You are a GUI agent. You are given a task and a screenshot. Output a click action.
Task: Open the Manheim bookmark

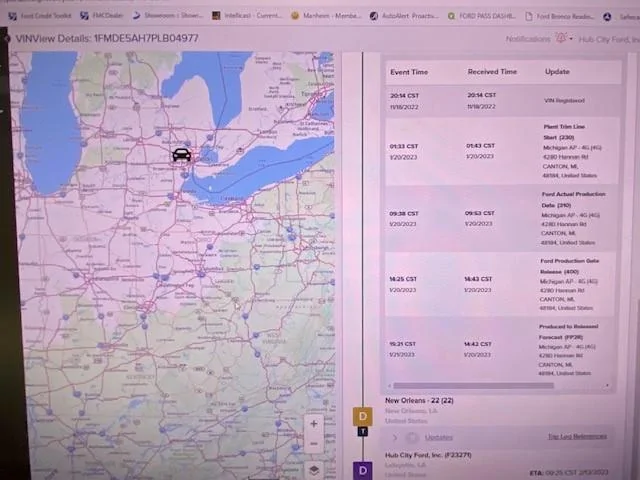tap(326, 16)
